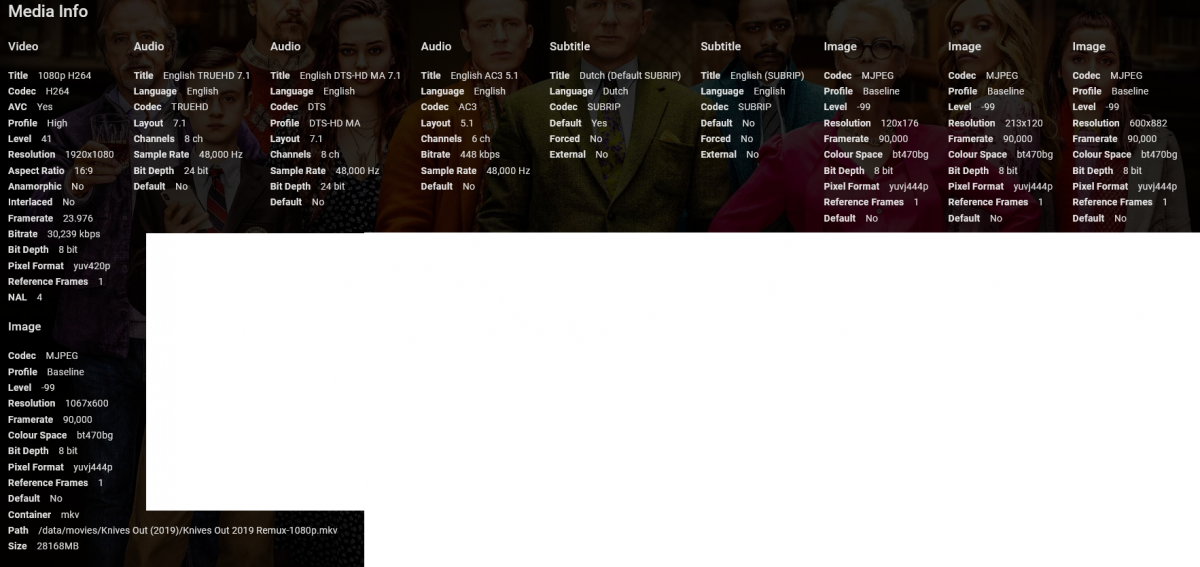Click the default value "Yes" in Dutch subtitle

pos(599,123)
